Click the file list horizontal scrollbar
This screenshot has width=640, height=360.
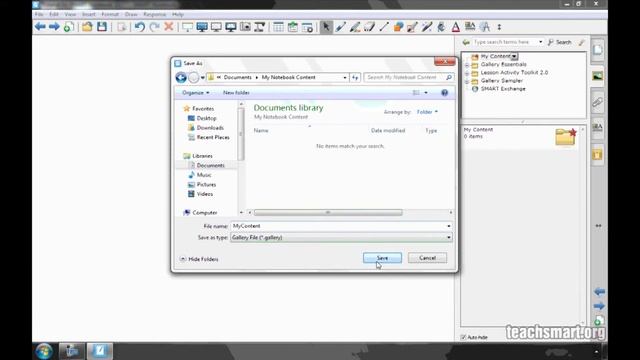[x=328, y=213]
